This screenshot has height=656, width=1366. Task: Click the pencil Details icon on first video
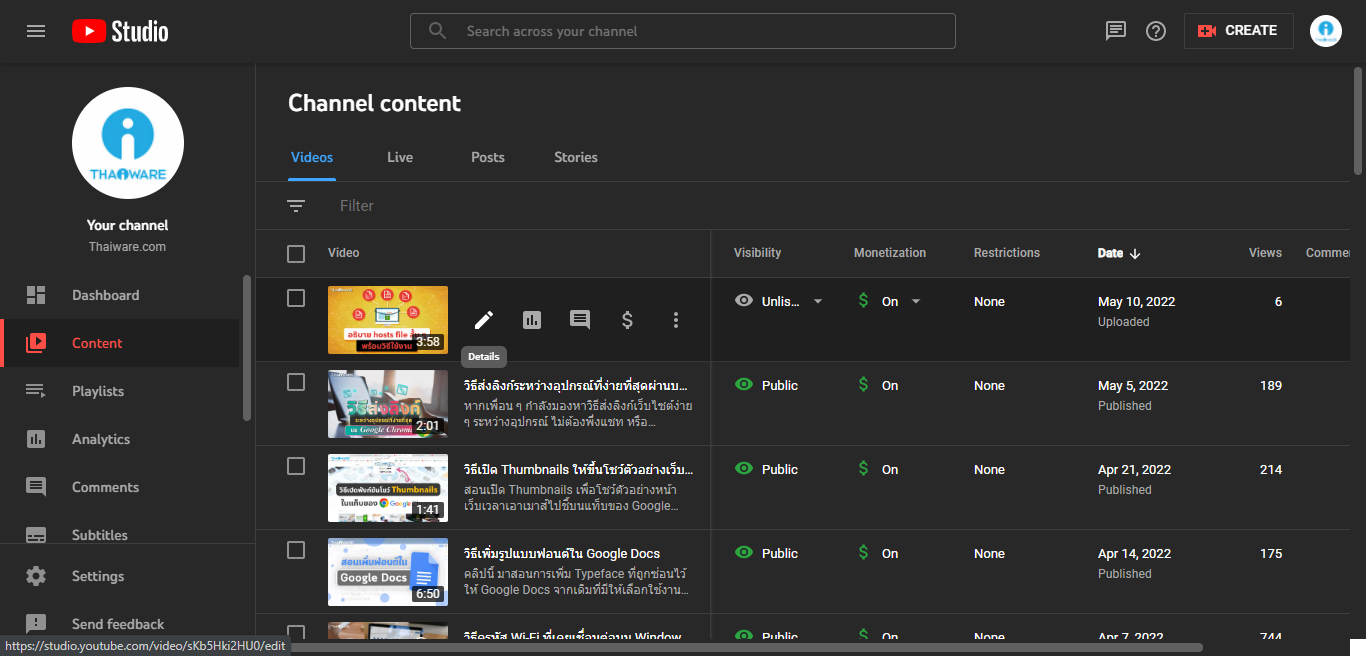484,320
